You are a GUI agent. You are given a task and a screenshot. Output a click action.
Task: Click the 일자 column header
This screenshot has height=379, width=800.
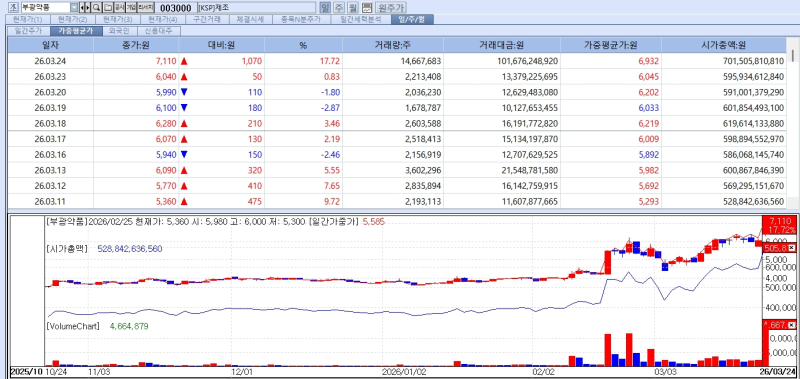[x=51, y=45]
